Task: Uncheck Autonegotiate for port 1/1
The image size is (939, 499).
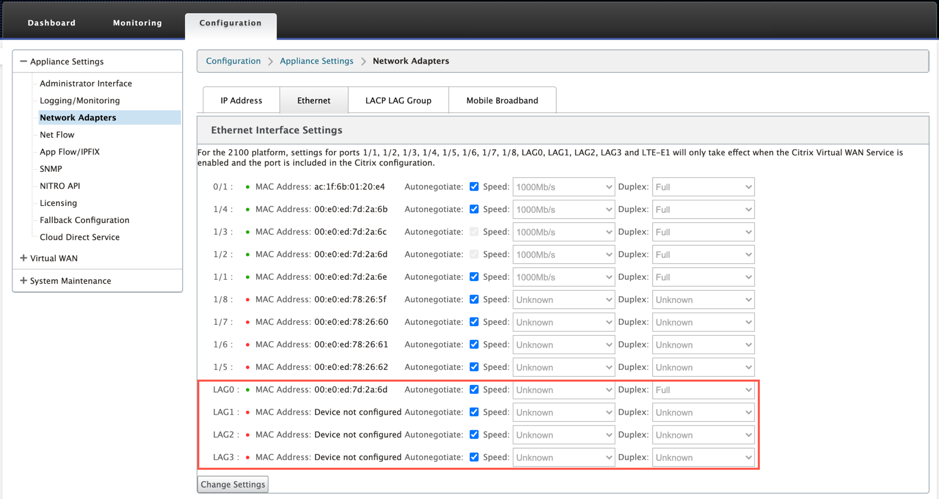Action: (474, 277)
